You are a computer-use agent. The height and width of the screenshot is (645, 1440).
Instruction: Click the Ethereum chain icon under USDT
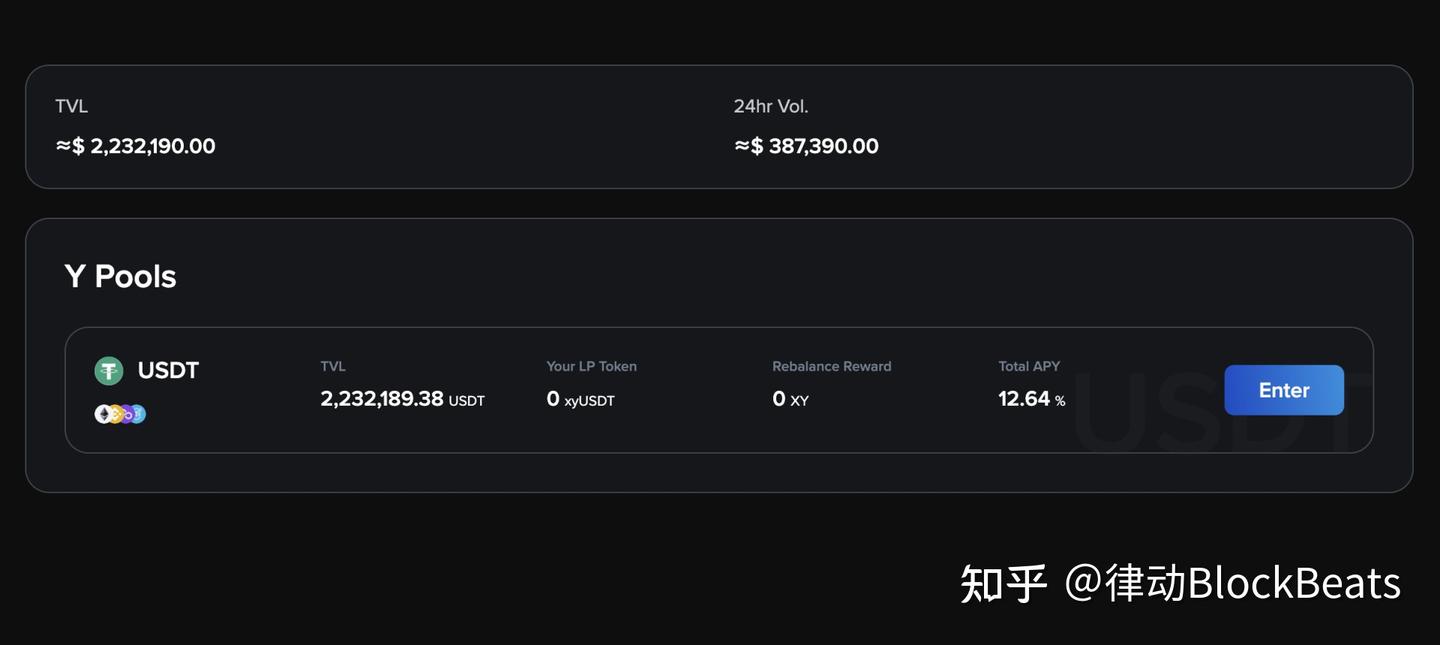coord(103,412)
